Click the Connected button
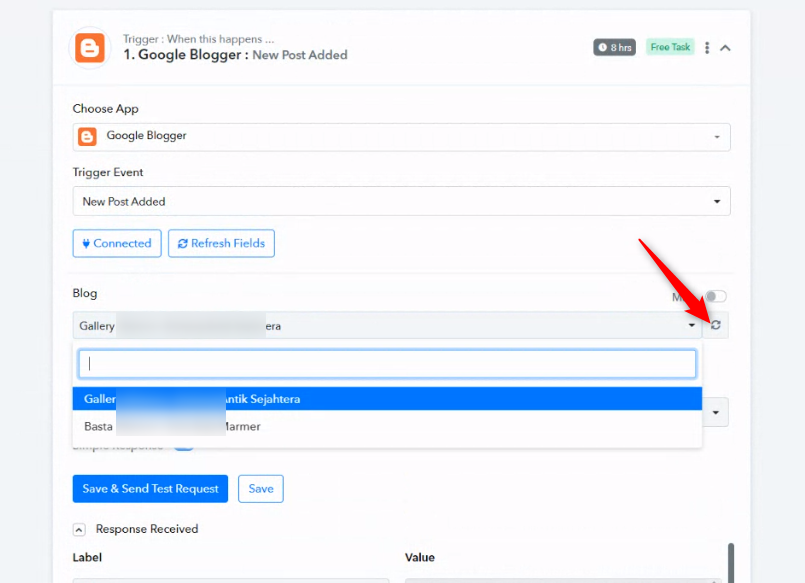The height and width of the screenshot is (583, 805). click(x=117, y=243)
